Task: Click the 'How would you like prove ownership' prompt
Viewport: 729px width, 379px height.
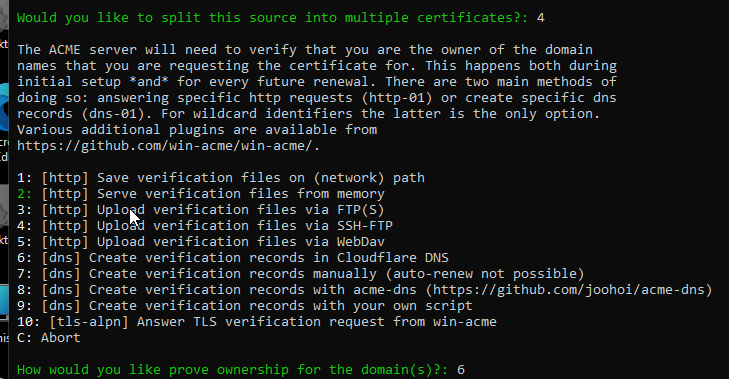Action: pos(241,370)
